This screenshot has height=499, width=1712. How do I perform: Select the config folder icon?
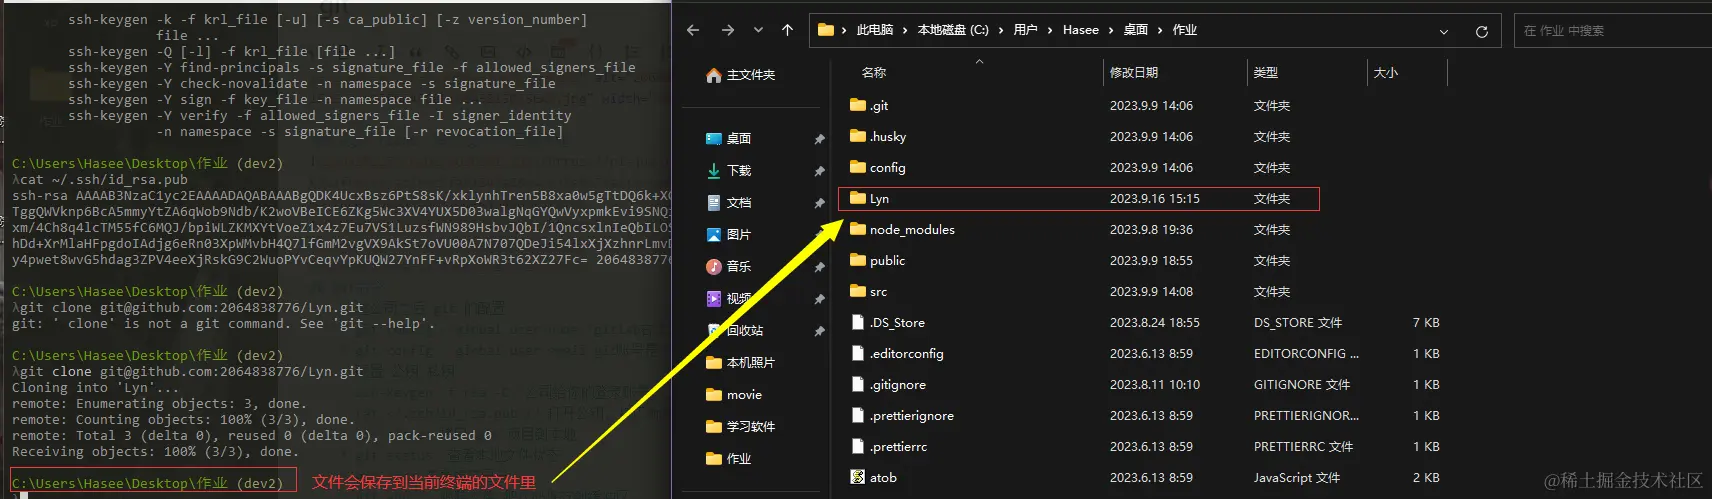(x=857, y=167)
